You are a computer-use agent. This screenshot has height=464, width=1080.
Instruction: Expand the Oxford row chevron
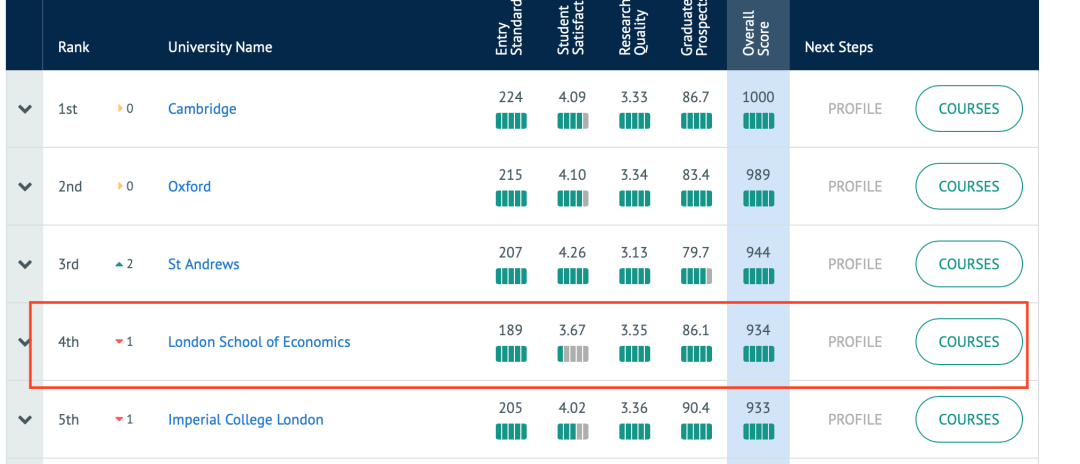click(25, 187)
